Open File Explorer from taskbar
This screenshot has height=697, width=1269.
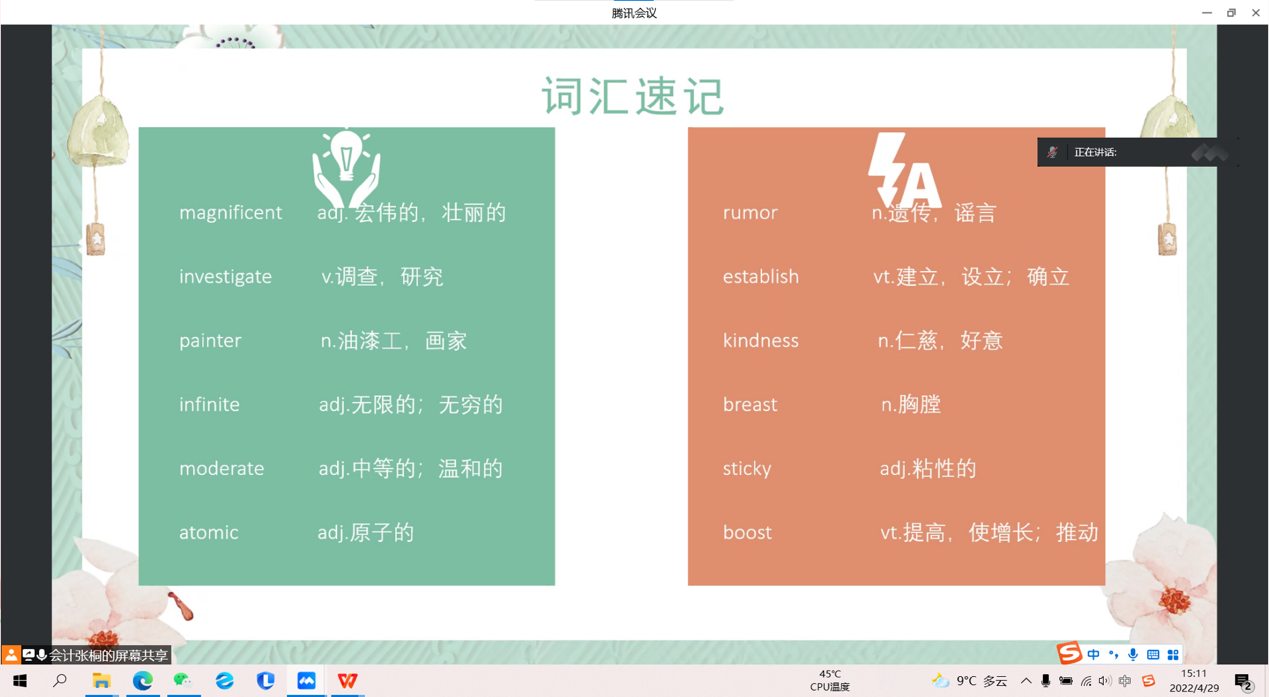101,681
